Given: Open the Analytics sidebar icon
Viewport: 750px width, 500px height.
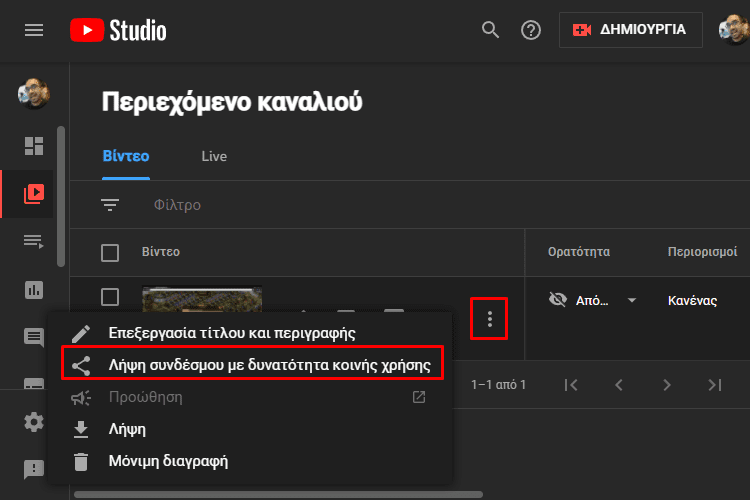Looking at the screenshot, I should tap(34, 289).
